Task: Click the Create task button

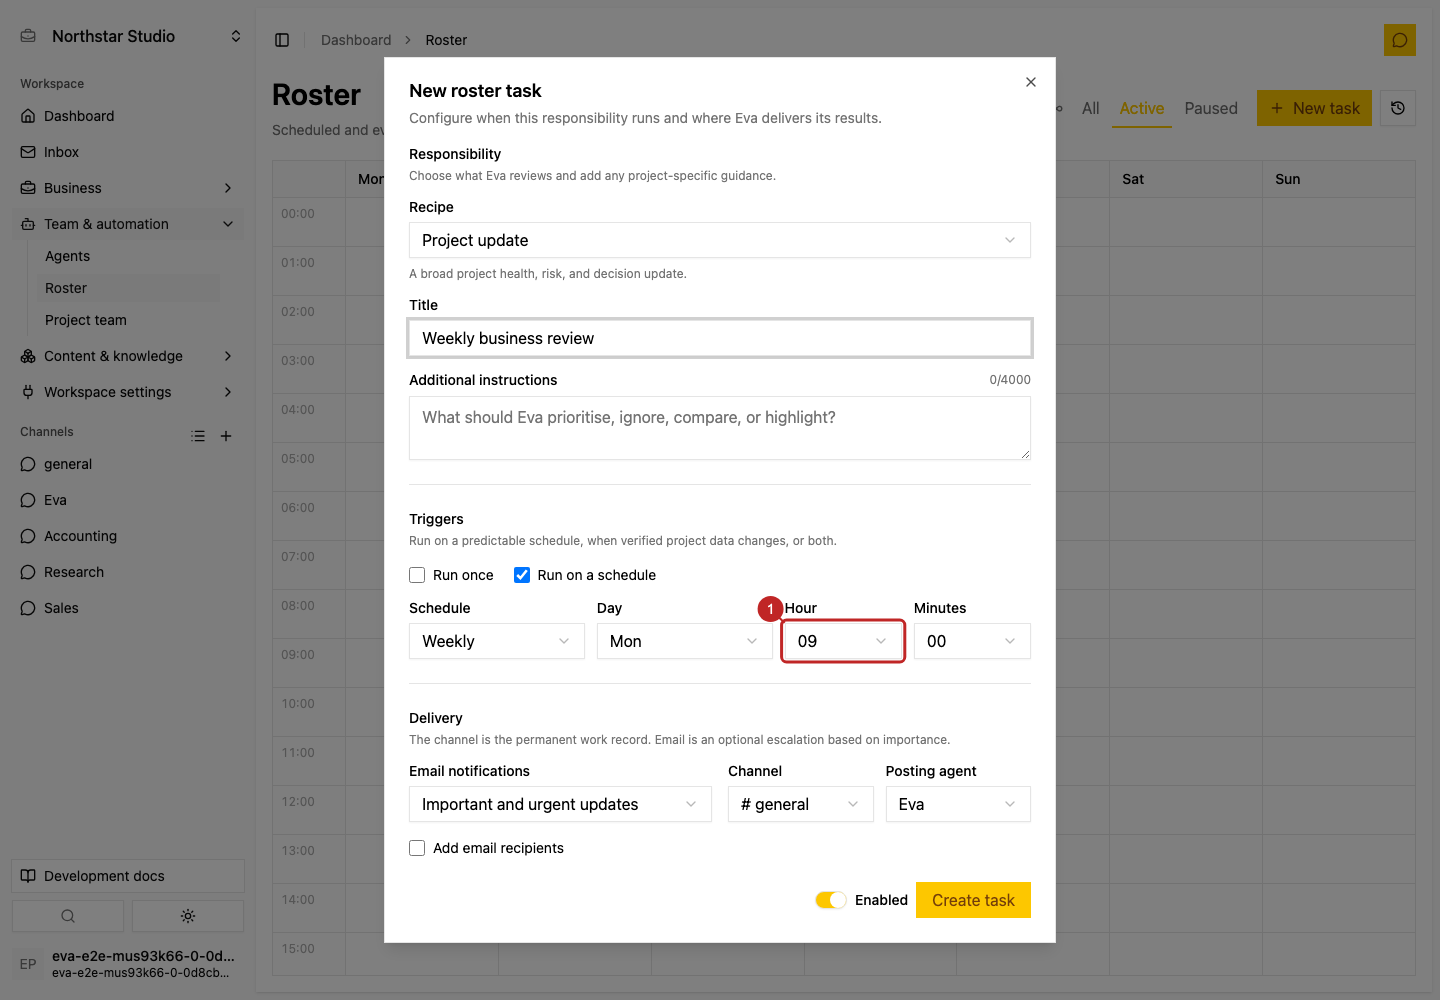Action: click(x=973, y=900)
